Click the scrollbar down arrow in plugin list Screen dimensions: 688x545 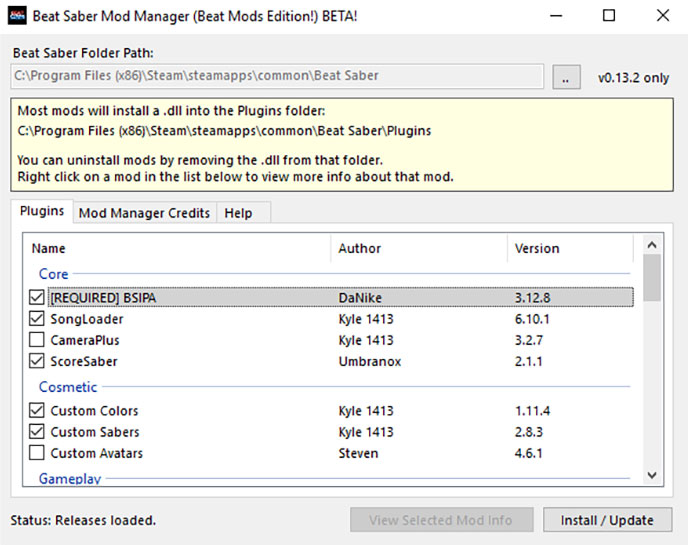pos(652,475)
